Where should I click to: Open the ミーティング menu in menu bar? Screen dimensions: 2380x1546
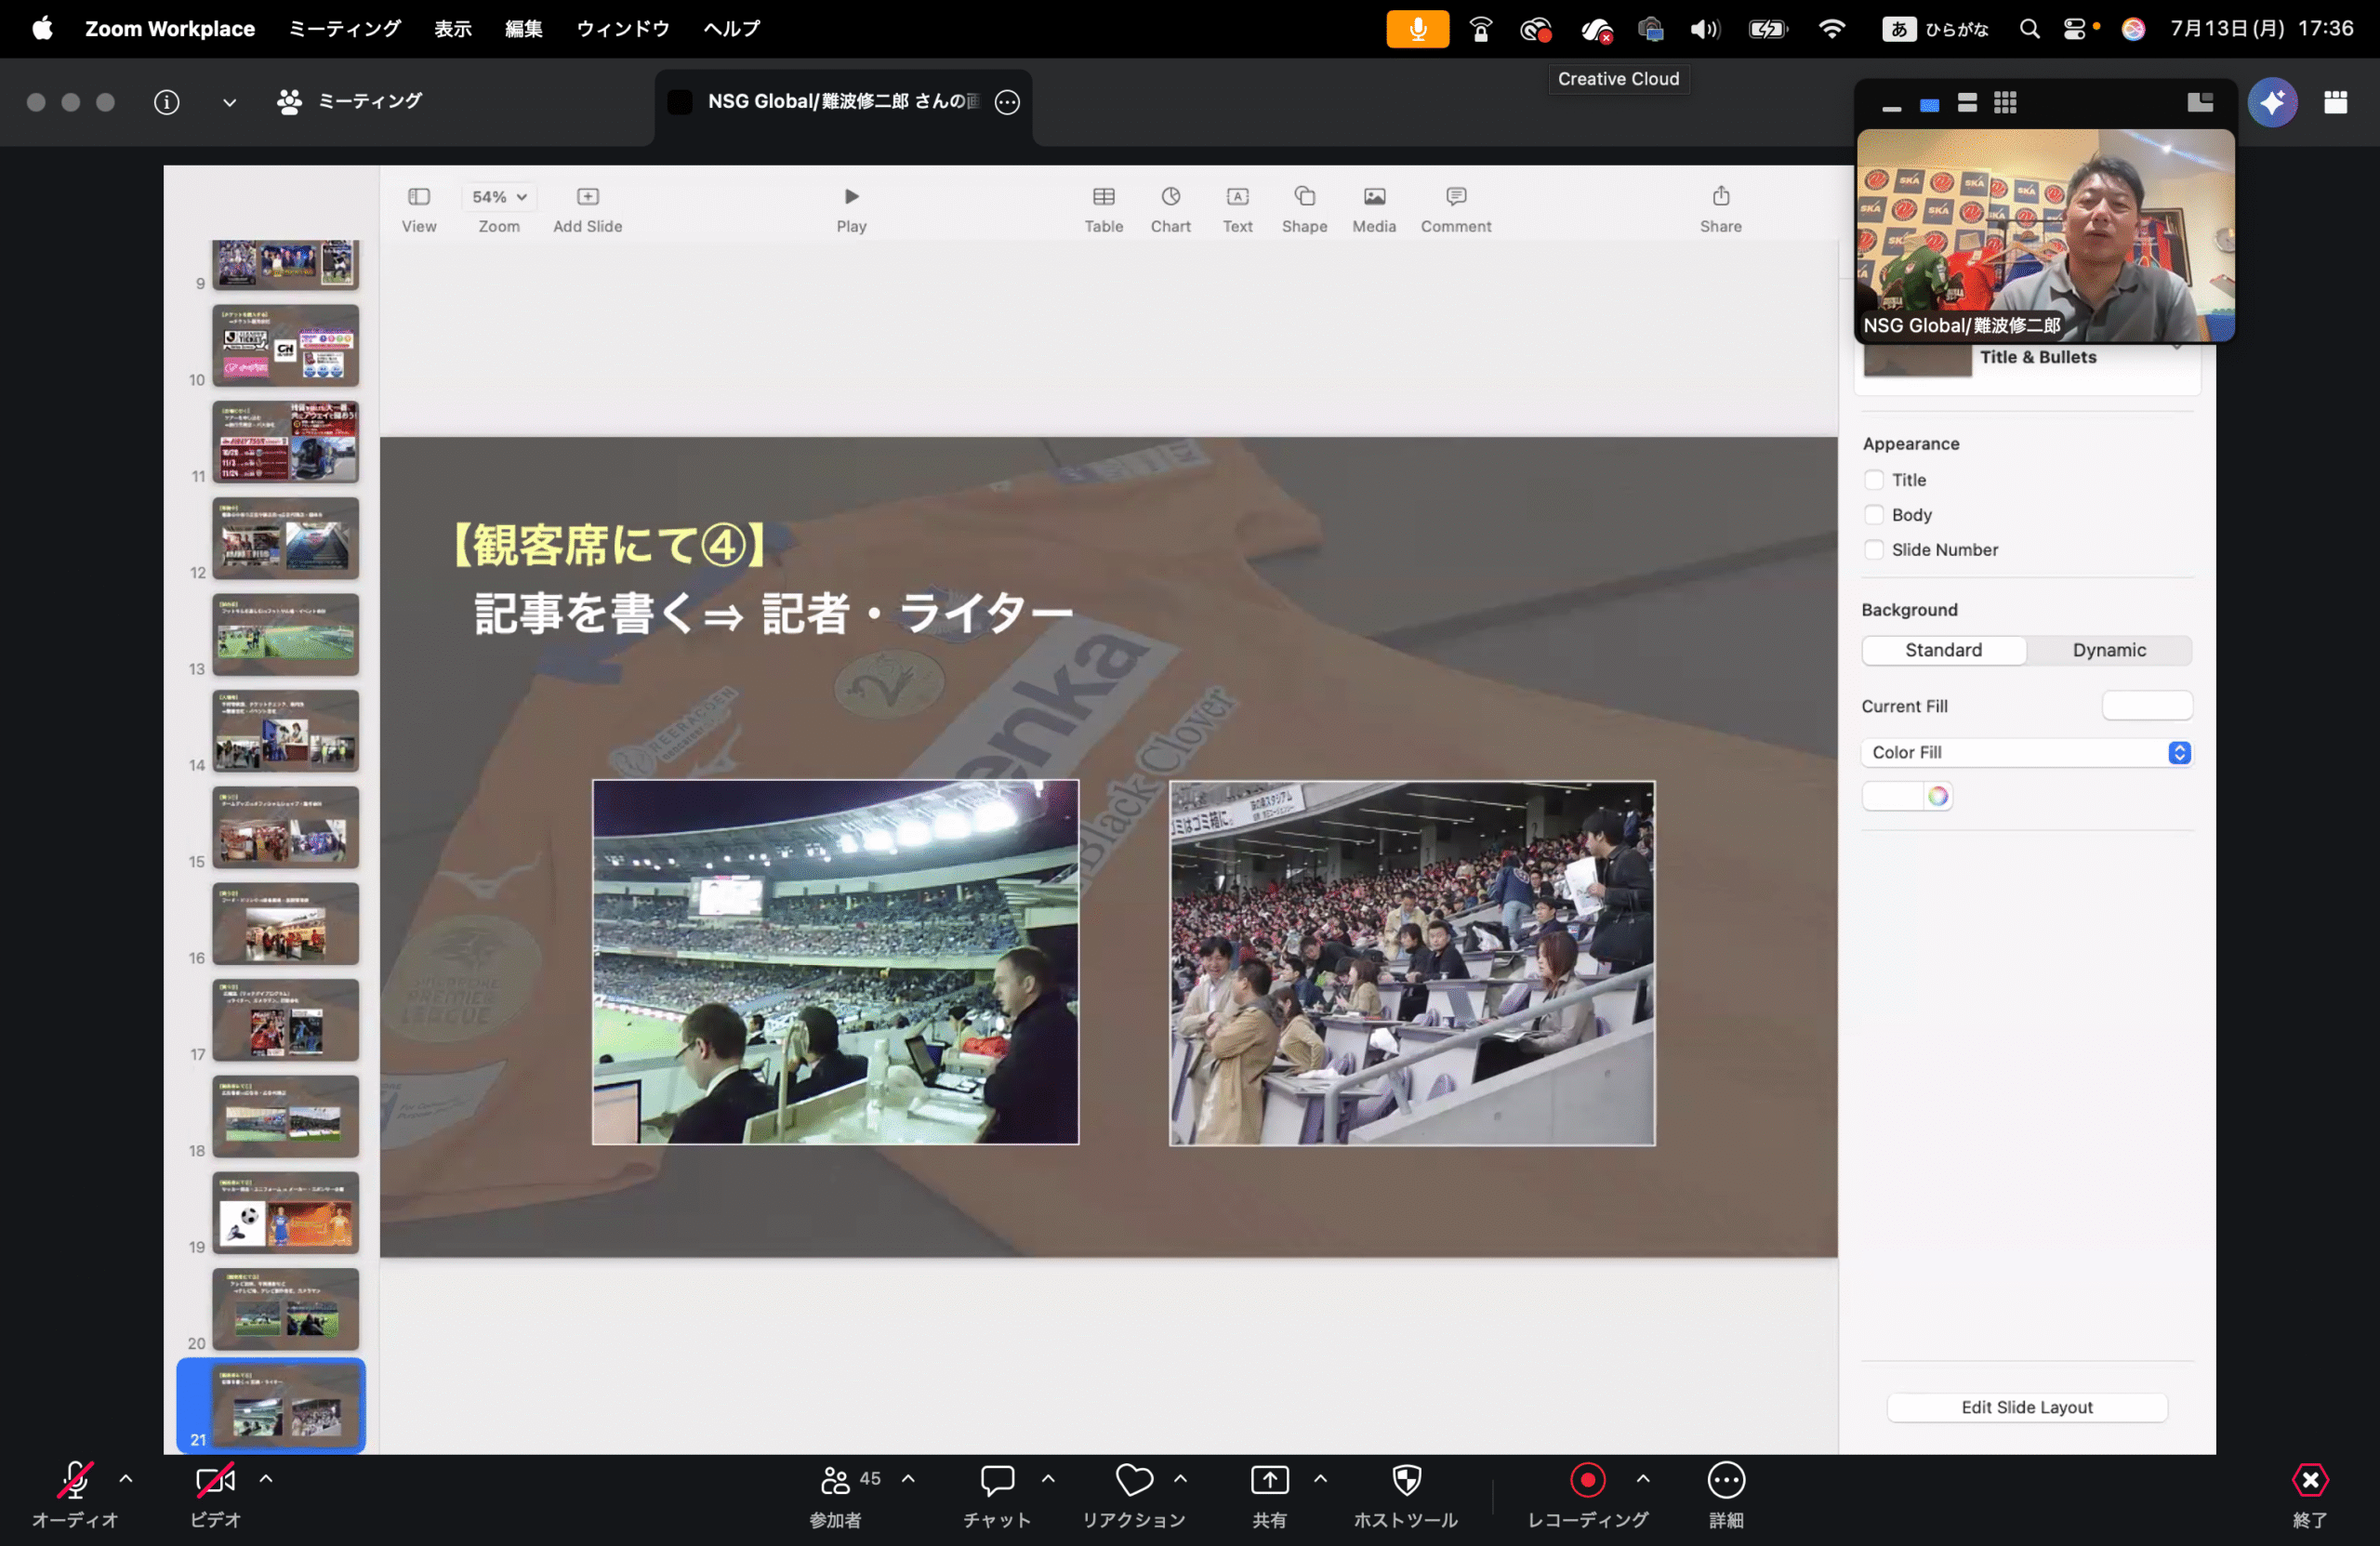point(344,29)
